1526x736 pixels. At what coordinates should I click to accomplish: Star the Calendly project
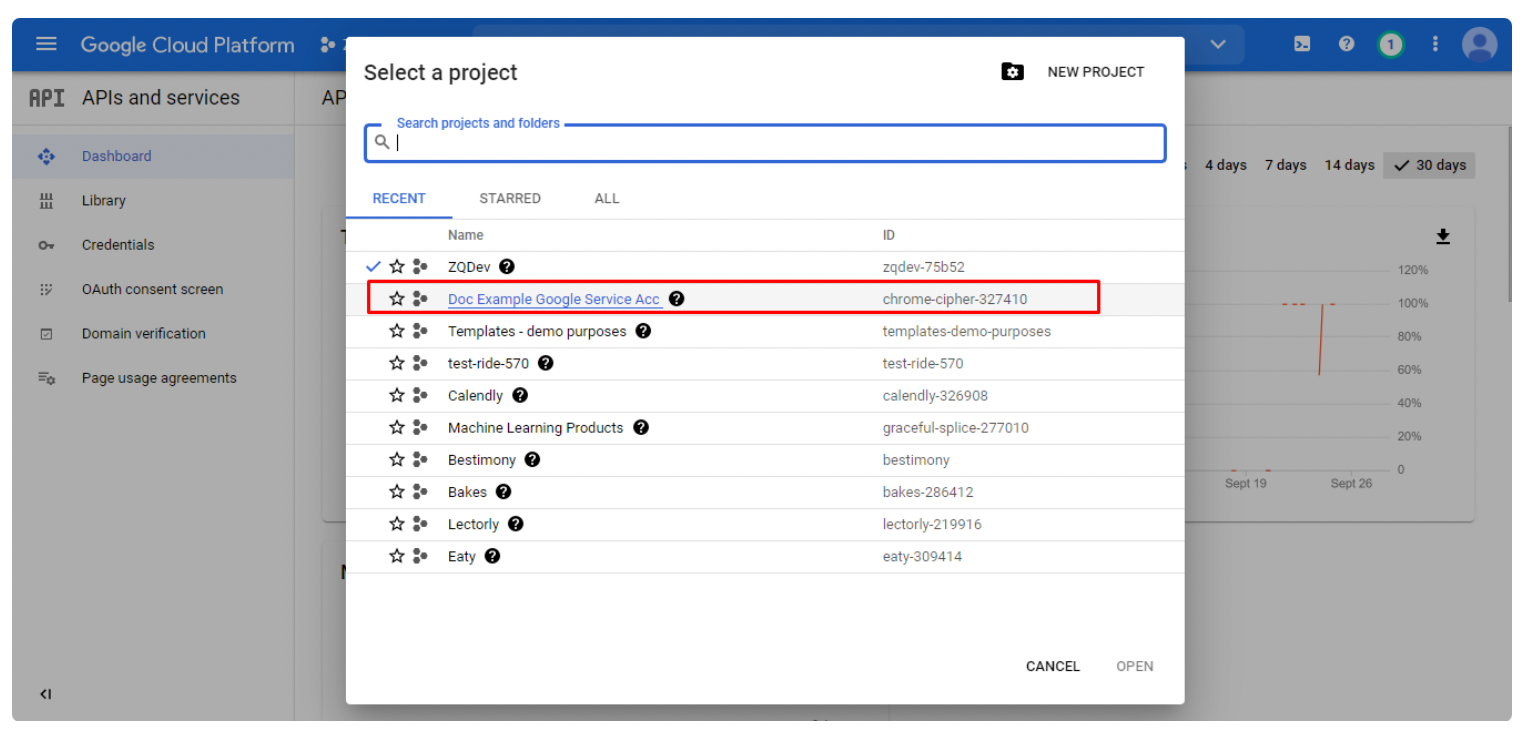point(397,395)
